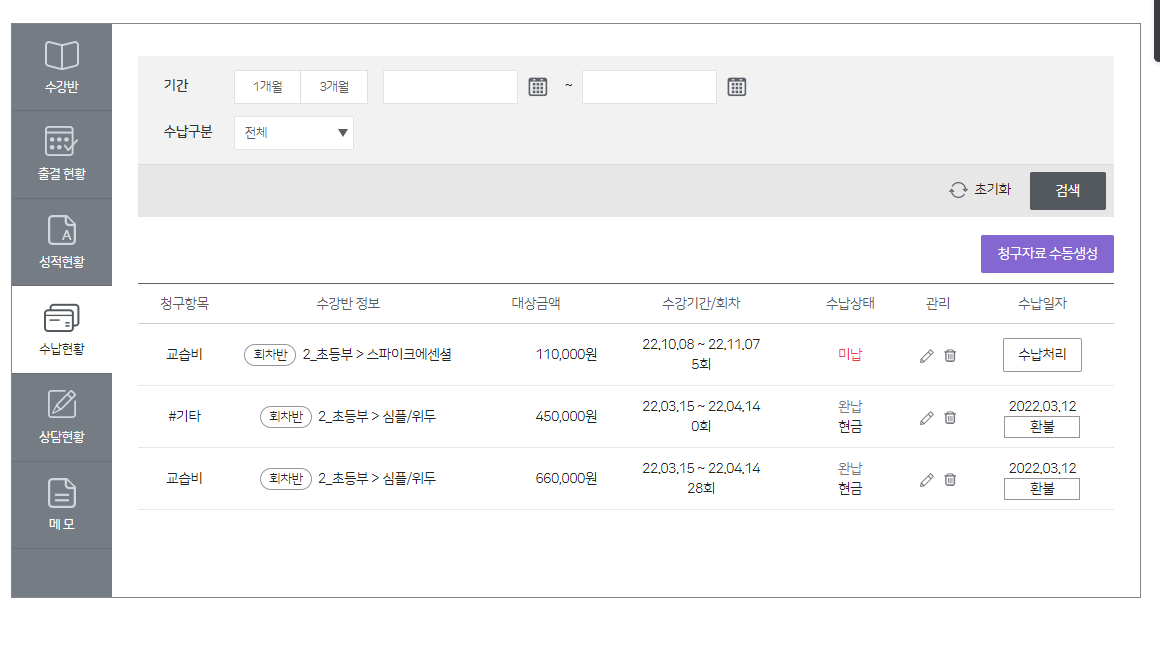
Task: Click 청구자료 수동생성 button
Action: (1047, 254)
